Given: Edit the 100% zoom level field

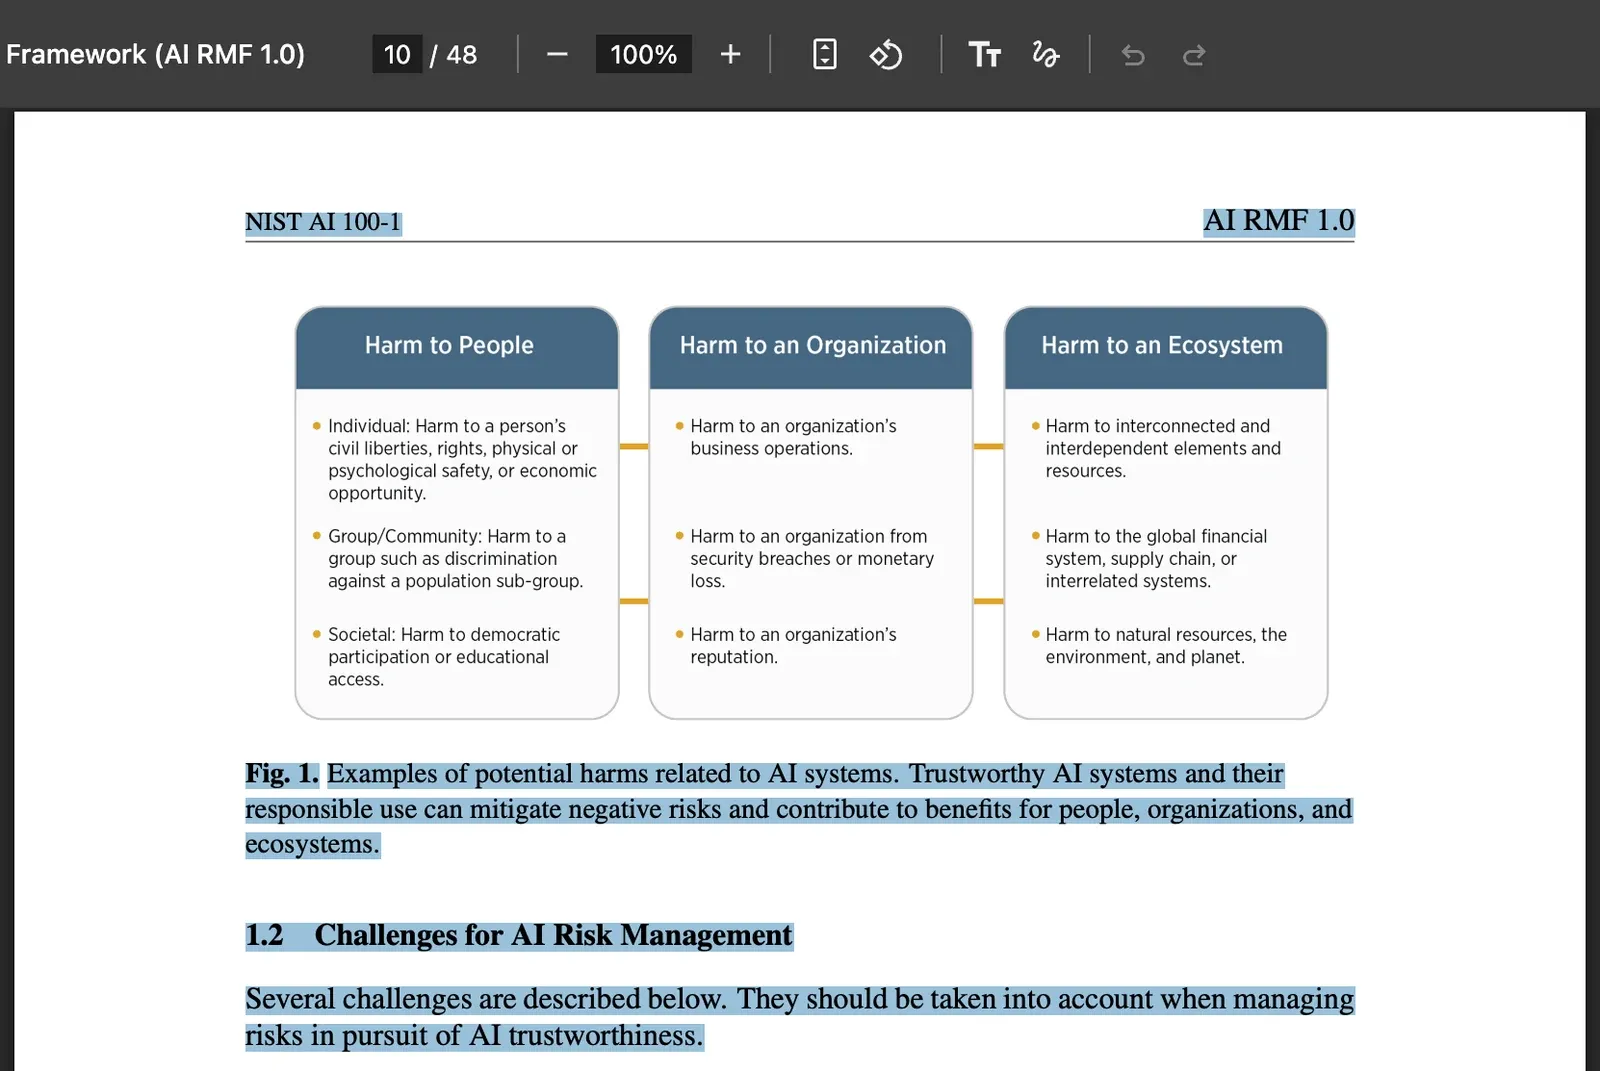Looking at the screenshot, I should click(643, 54).
